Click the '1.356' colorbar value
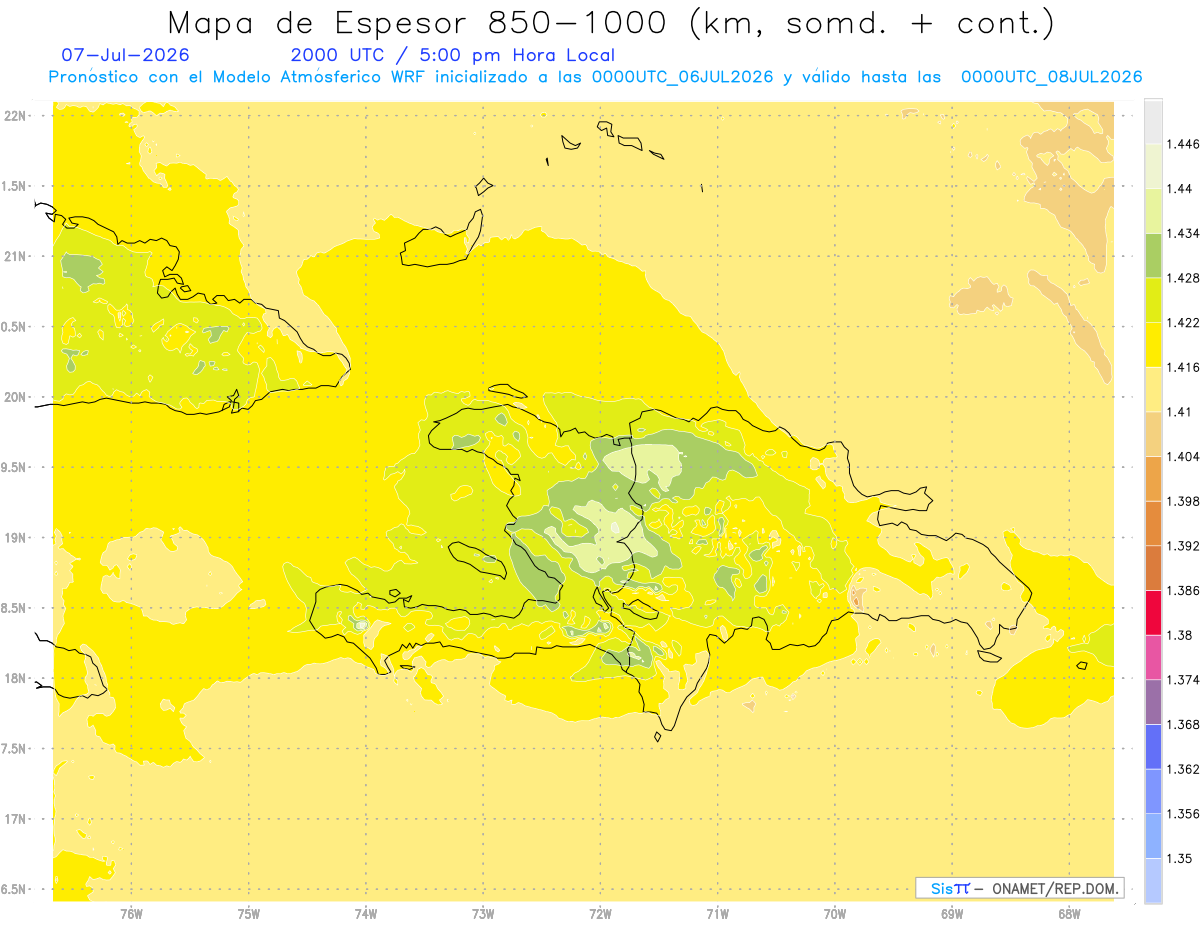 pyautogui.click(x=1182, y=814)
